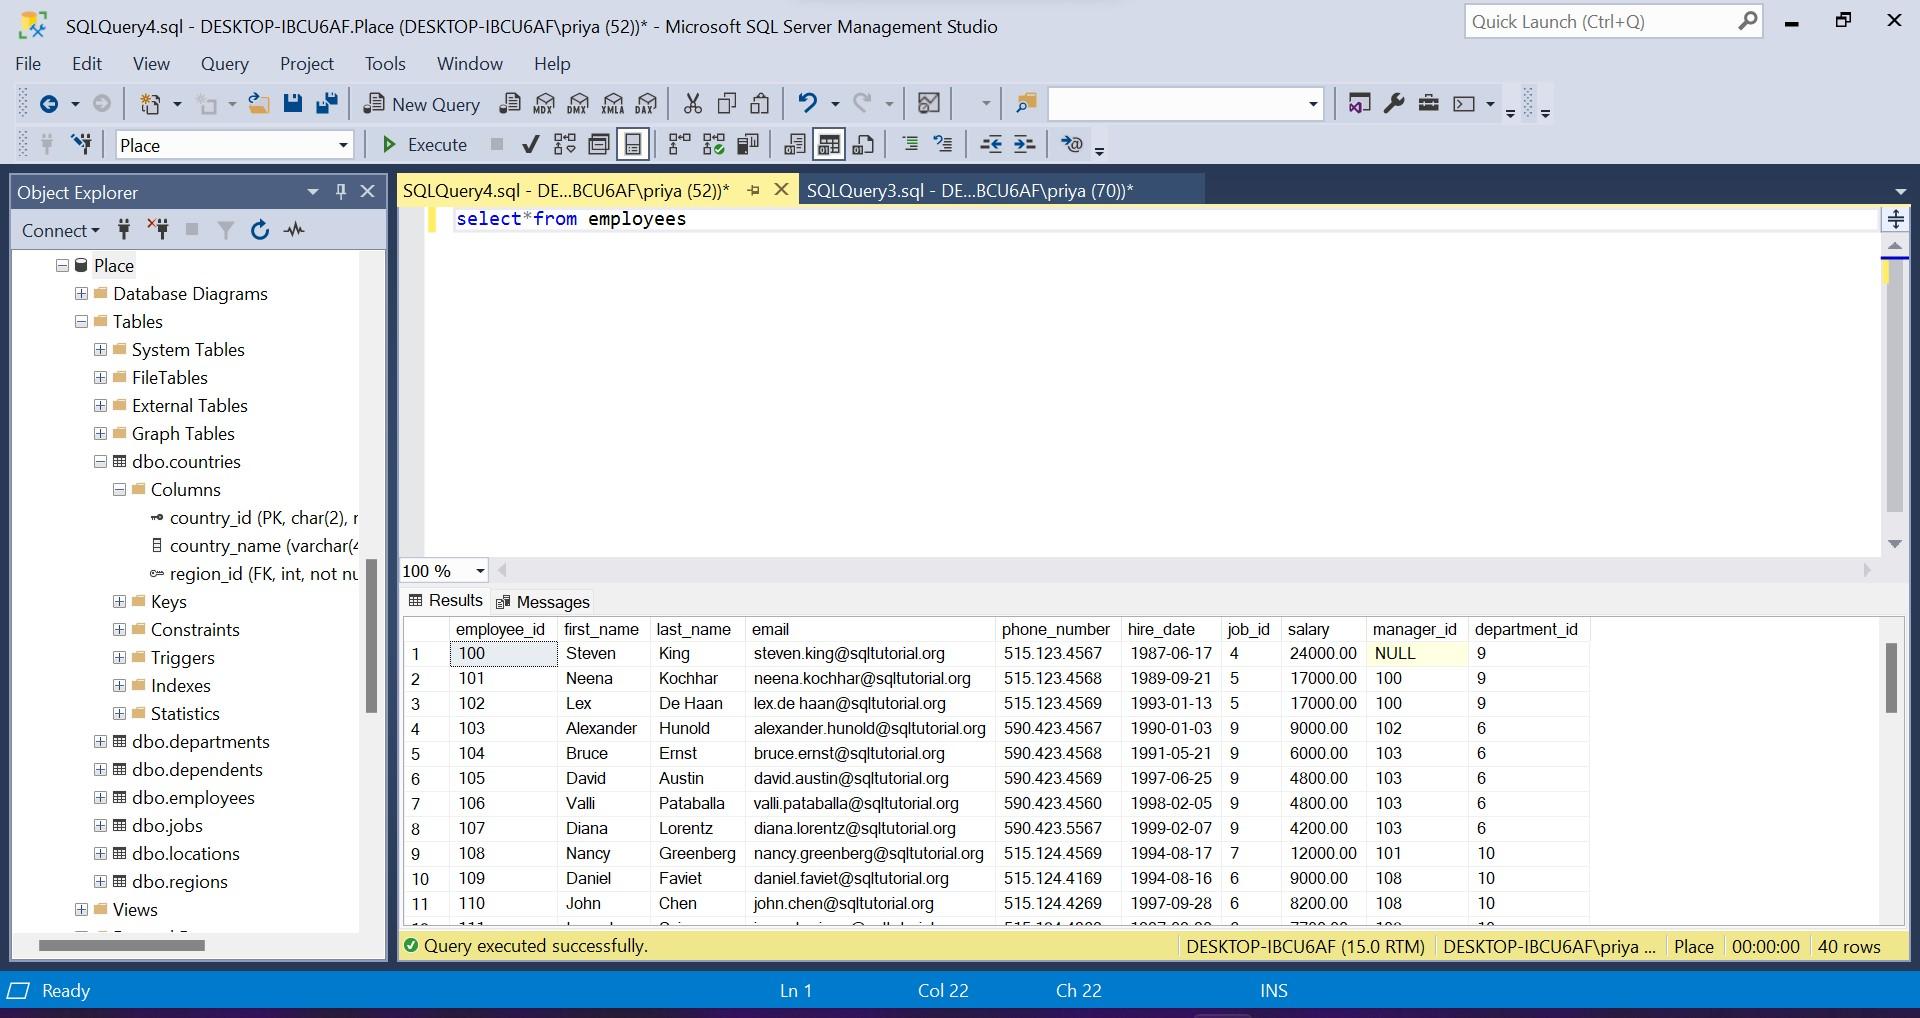The image size is (1920, 1018).
Task: Switch to the Messages results tab
Action: 552,601
